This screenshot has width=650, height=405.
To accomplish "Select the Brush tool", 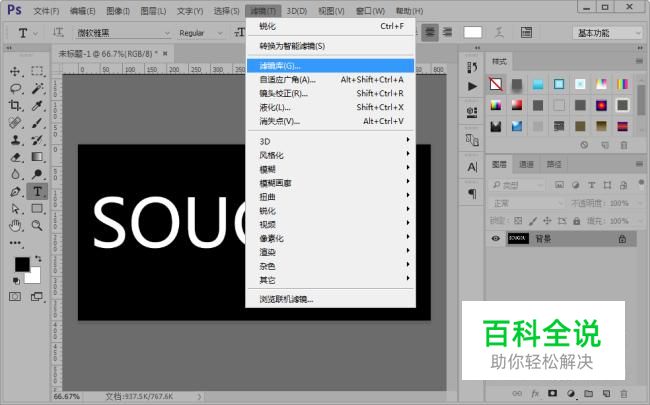I will click(37, 123).
